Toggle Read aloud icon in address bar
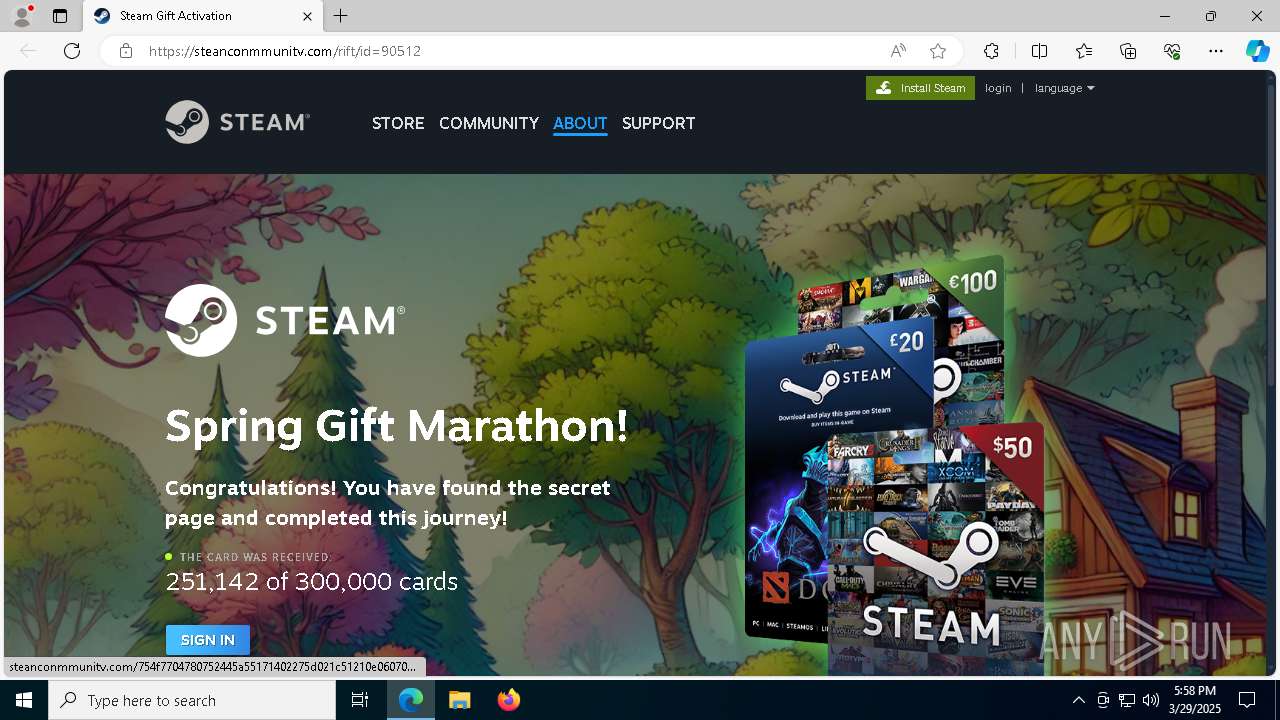The image size is (1280, 720). click(x=898, y=51)
